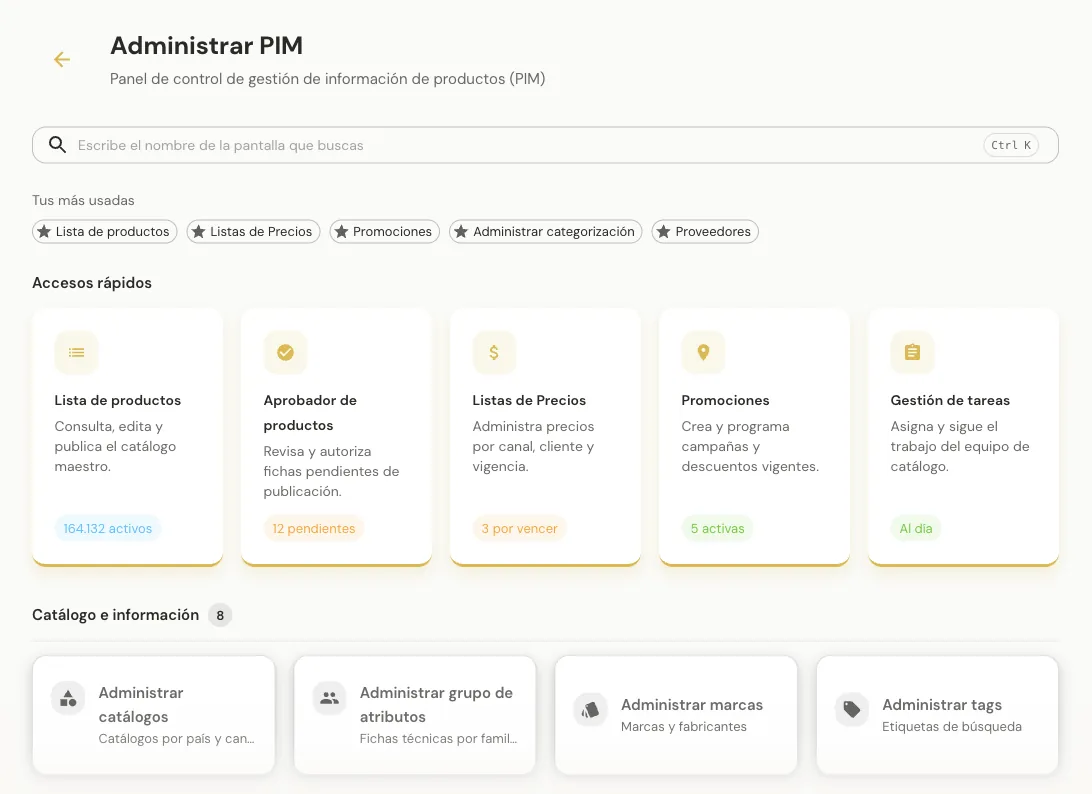This screenshot has height=794, width=1092.
Task: Click description 'Administra precios por canal, cliente y vigencia'
Action: 533,446
